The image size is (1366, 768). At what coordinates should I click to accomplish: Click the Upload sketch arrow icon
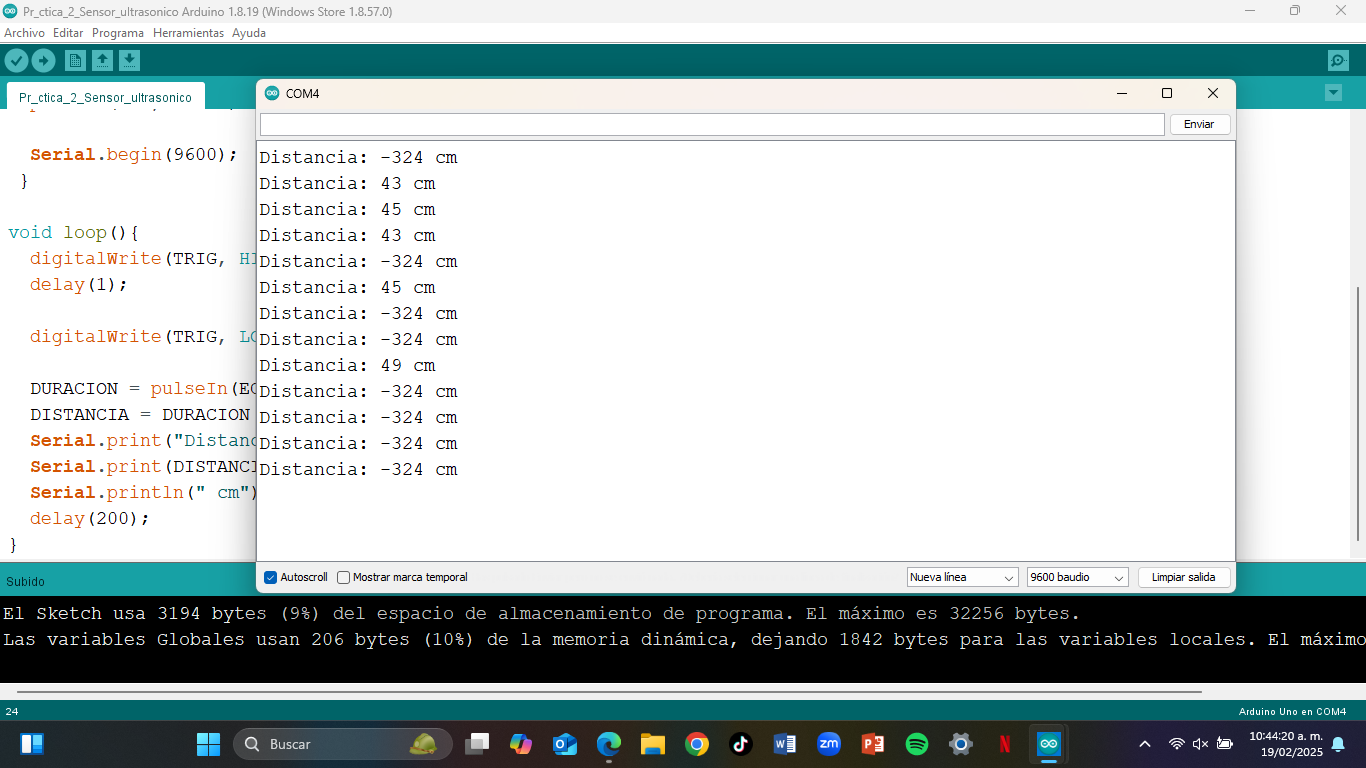point(43,61)
